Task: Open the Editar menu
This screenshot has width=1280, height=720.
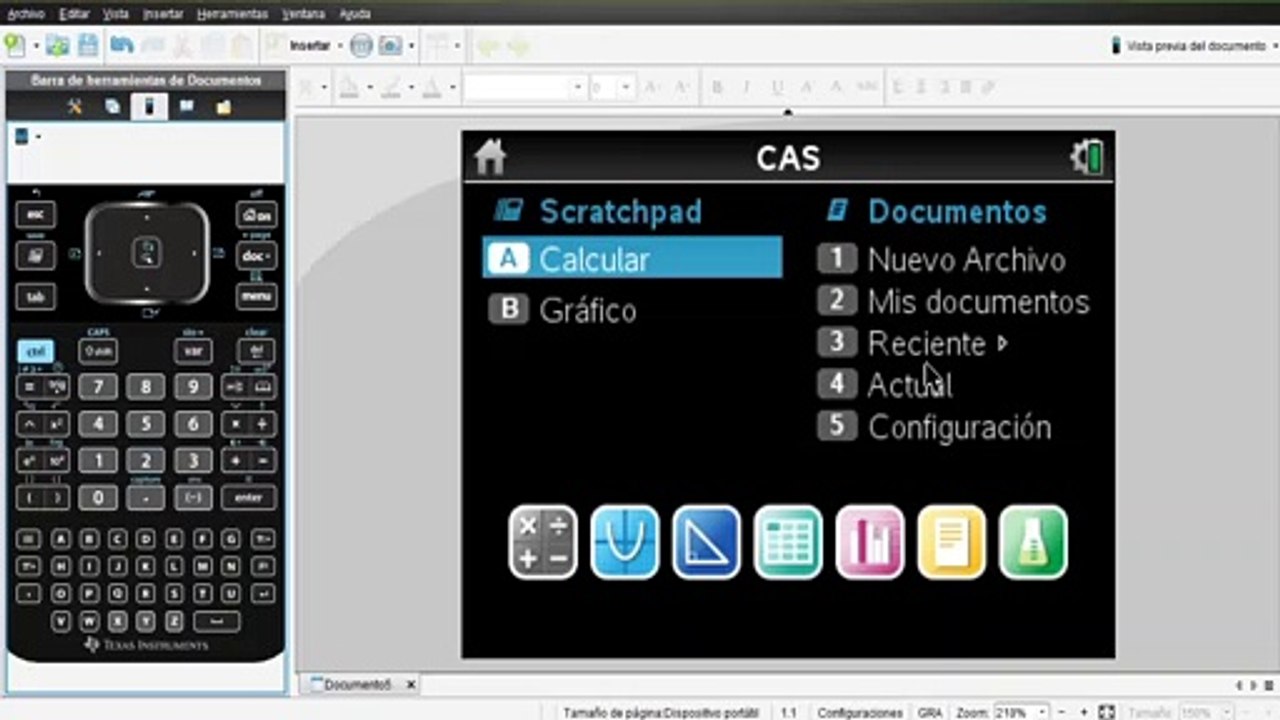Action: (74, 14)
